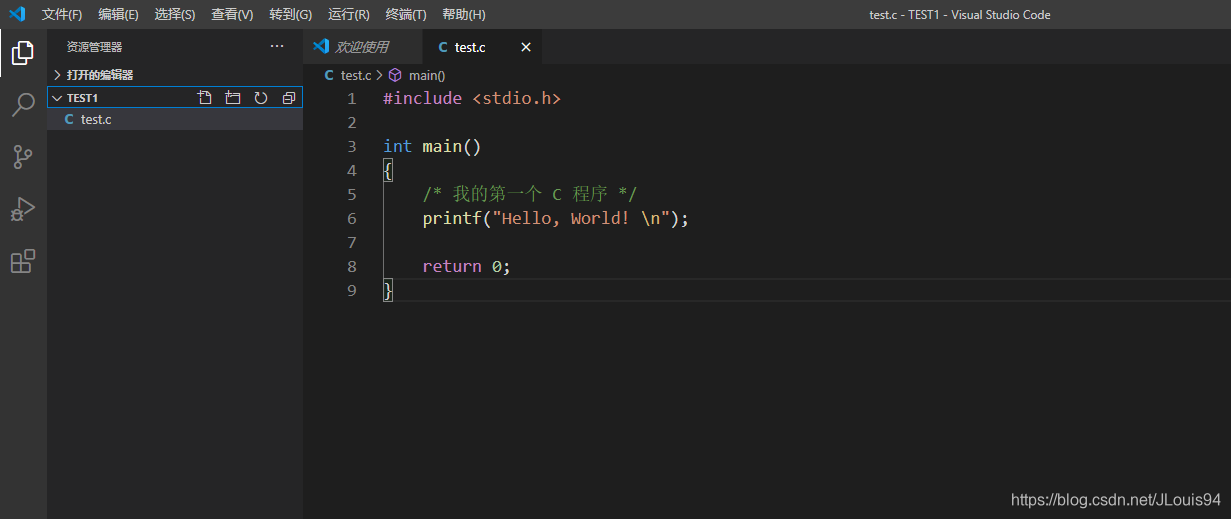Open the 编辑(E) menu
The image size is (1231, 519).
[x=118, y=15]
